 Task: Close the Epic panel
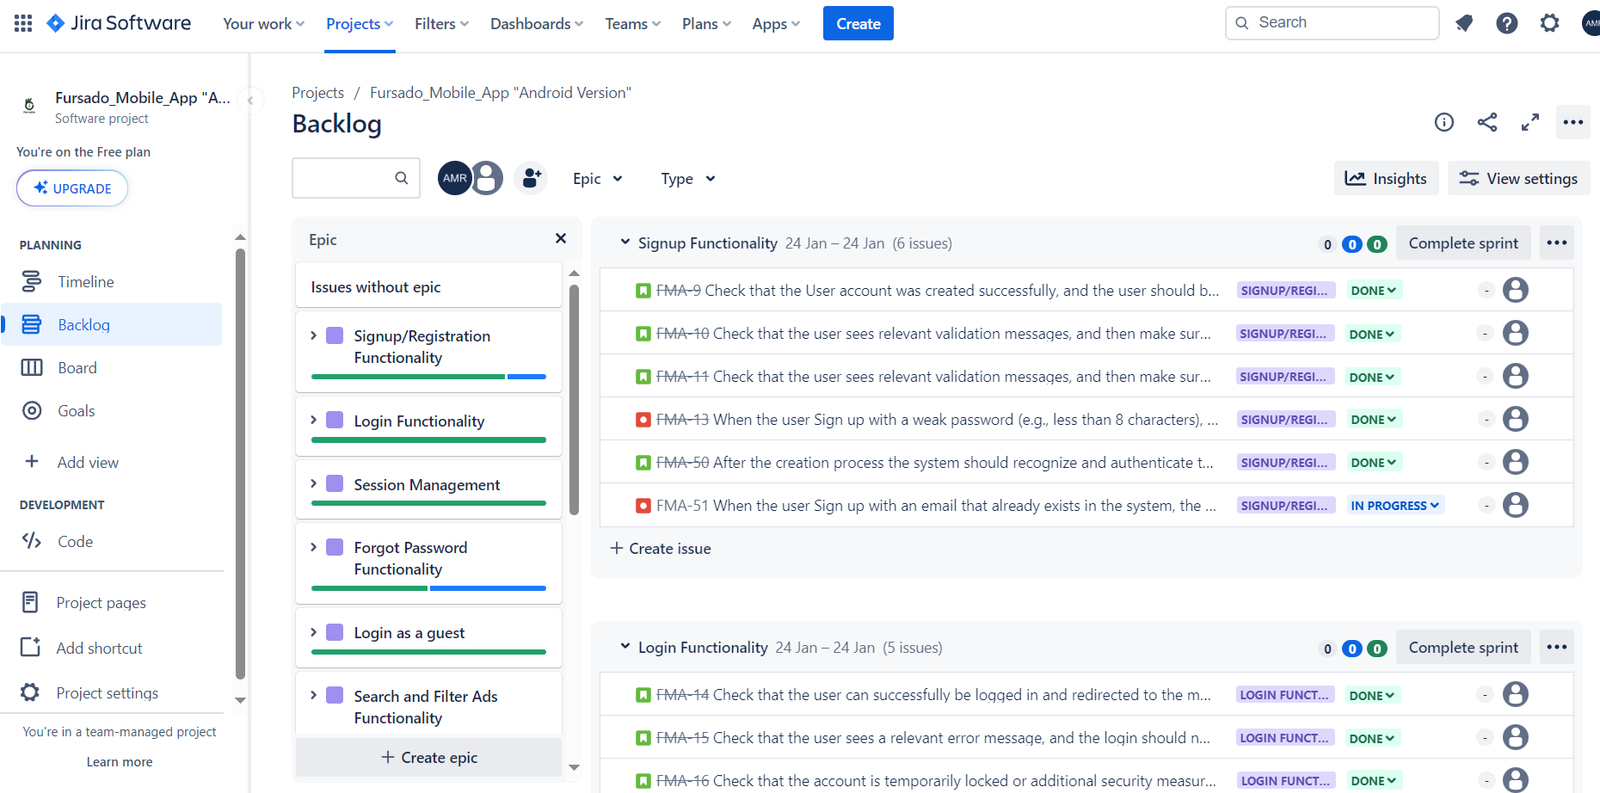click(560, 239)
